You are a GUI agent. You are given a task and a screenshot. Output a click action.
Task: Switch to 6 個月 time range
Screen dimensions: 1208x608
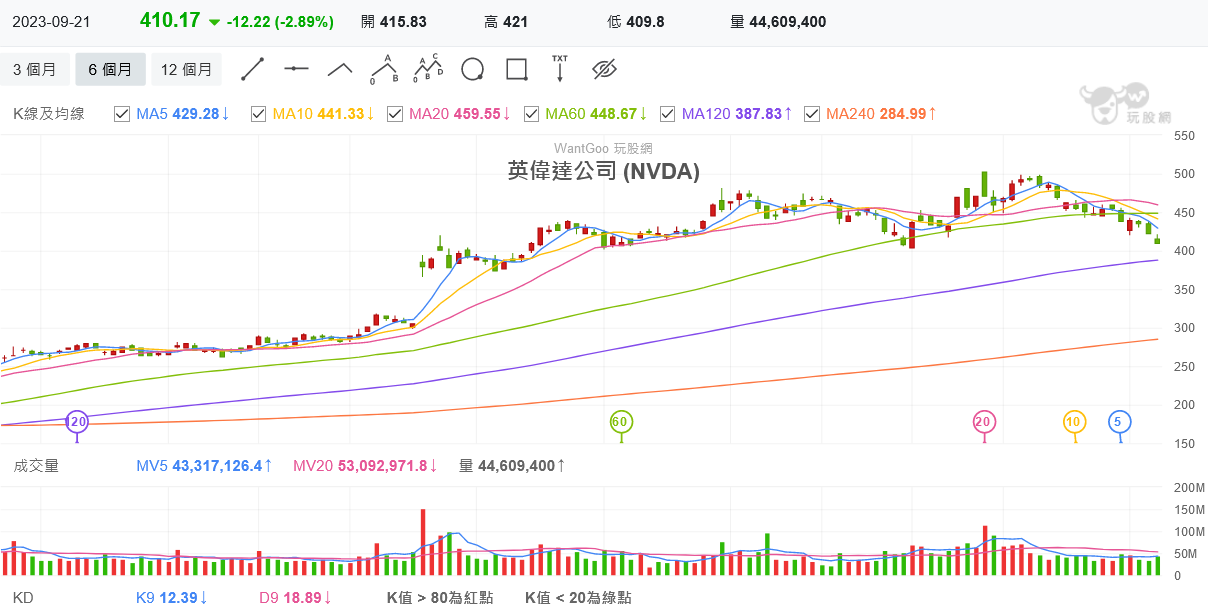point(110,70)
